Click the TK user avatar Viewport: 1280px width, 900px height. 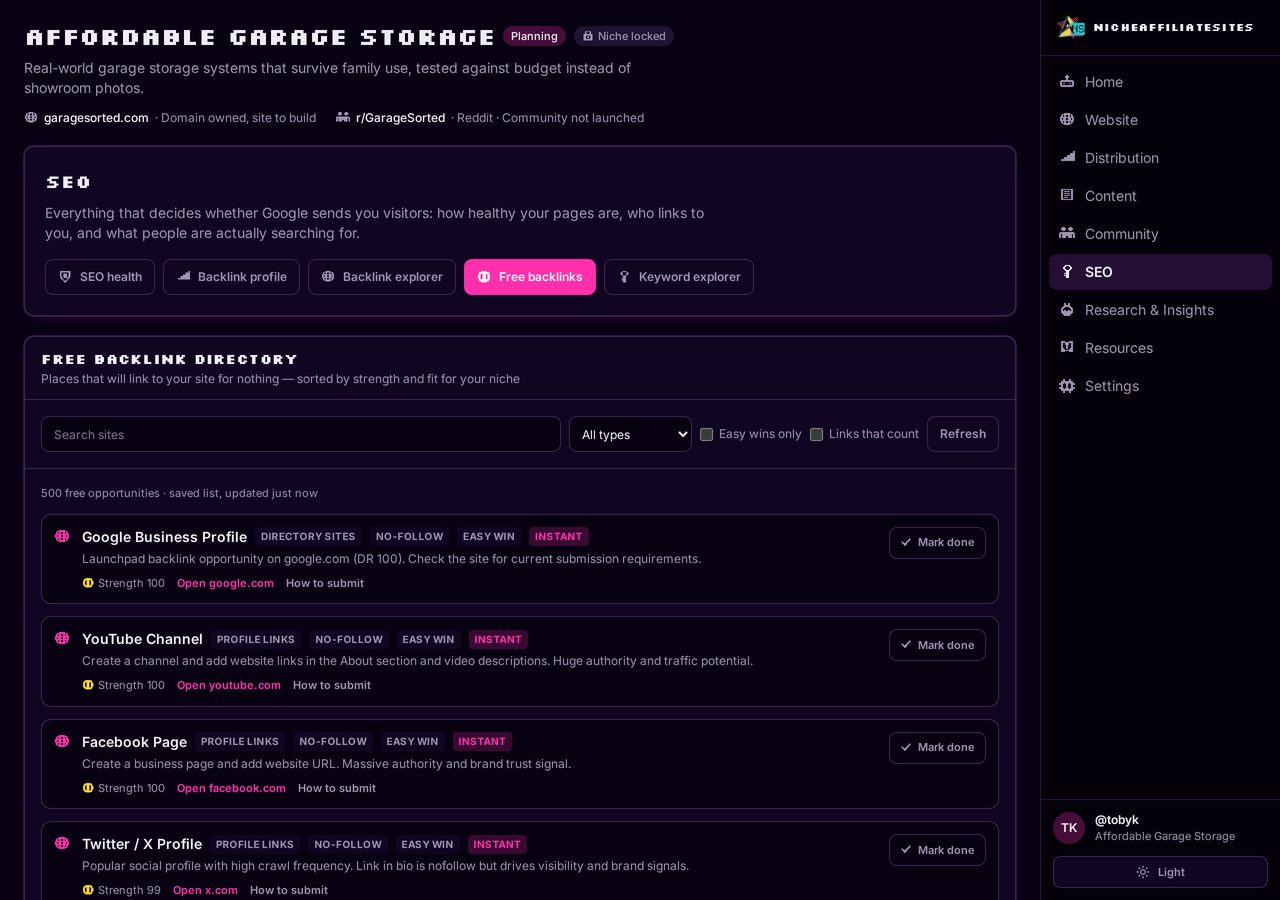(1069, 828)
